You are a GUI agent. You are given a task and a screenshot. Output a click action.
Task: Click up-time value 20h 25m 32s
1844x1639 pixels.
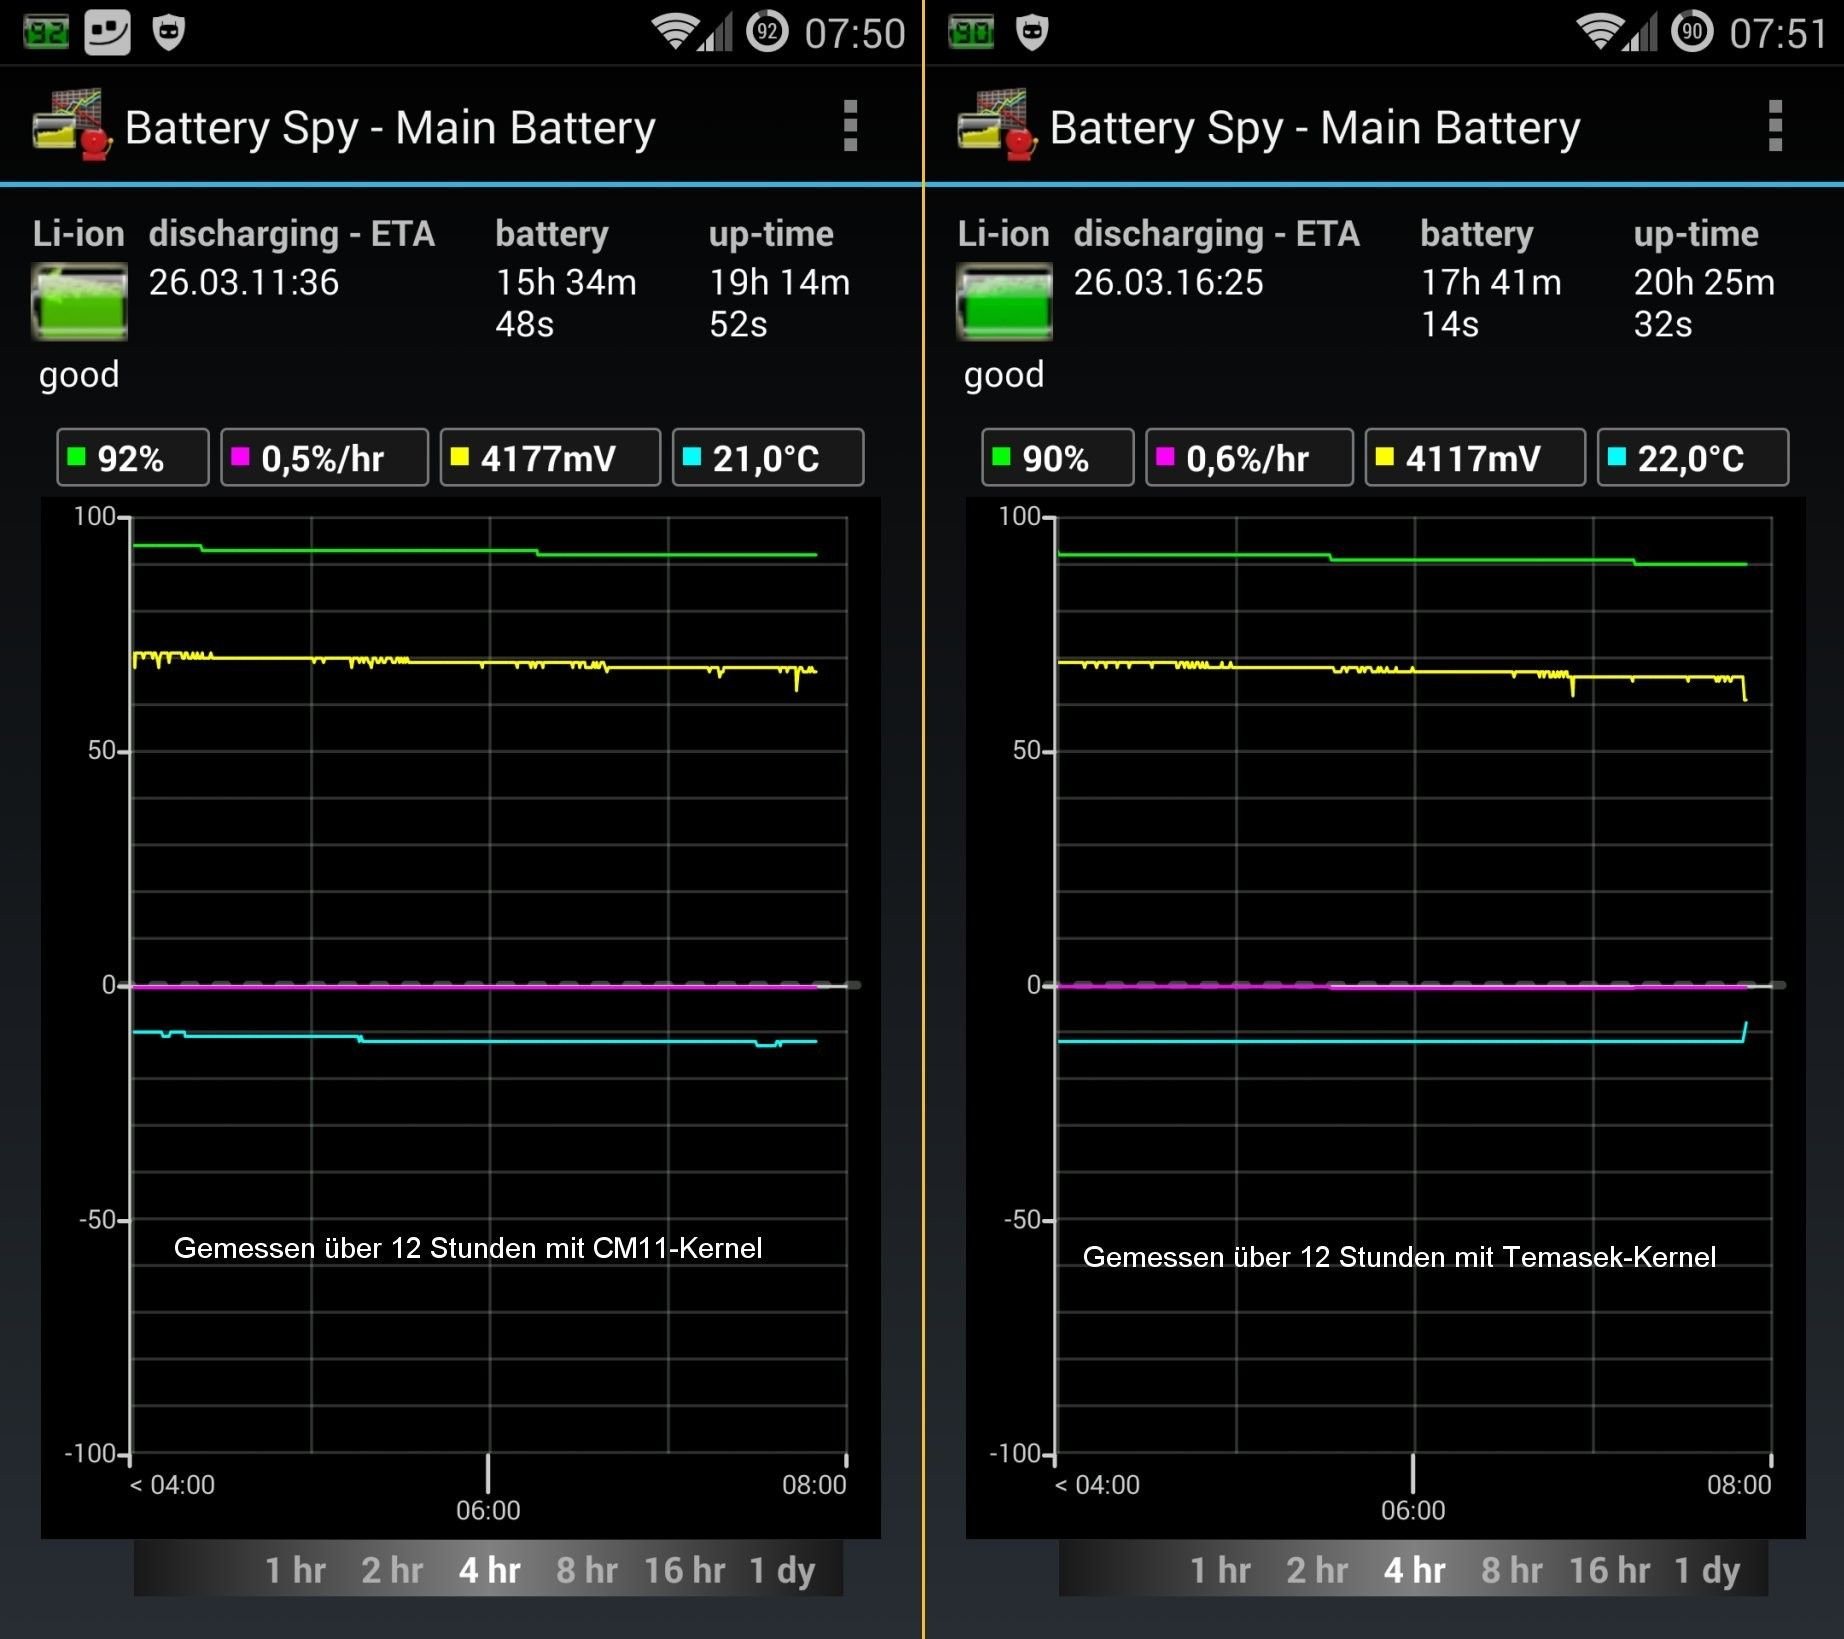(1705, 303)
